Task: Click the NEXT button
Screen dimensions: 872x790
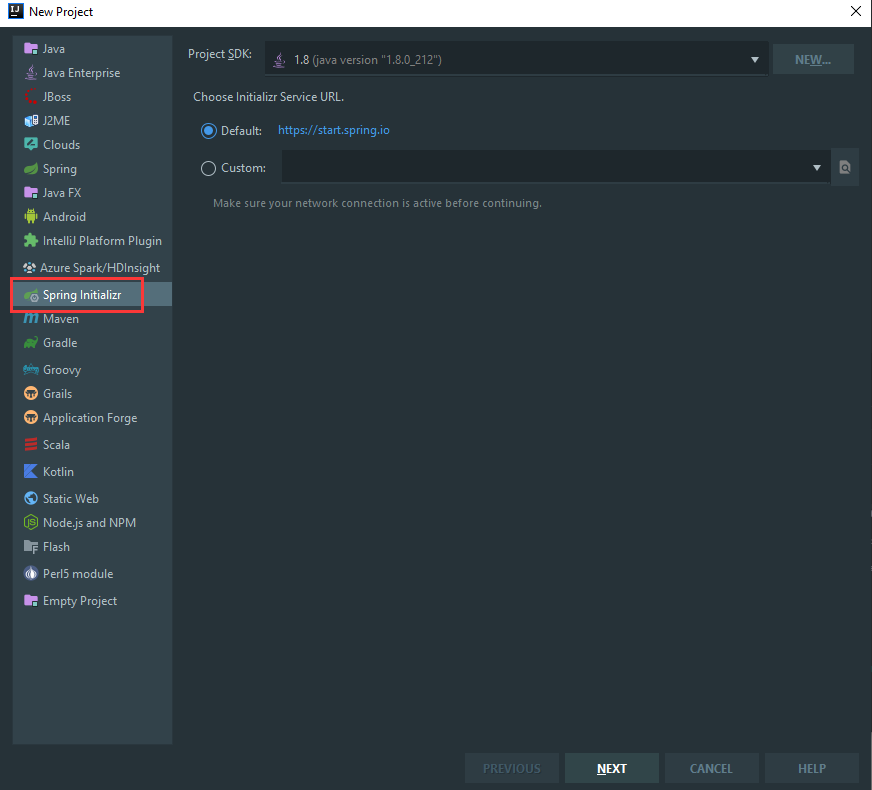Action: [612, 768]
